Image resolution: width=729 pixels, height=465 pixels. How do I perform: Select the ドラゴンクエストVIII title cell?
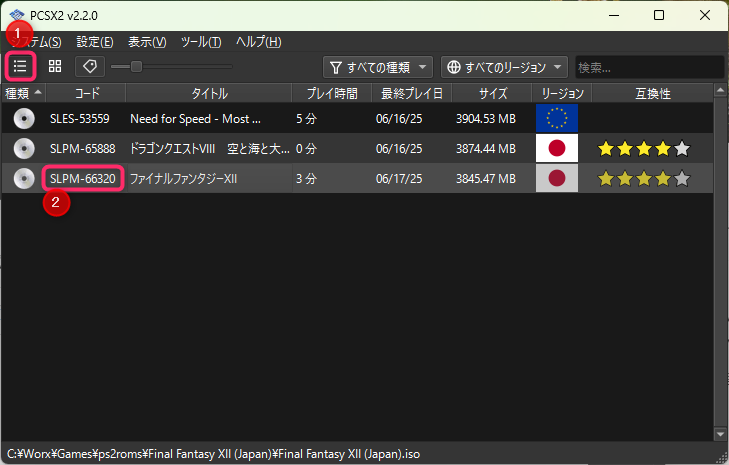[209, 149]
